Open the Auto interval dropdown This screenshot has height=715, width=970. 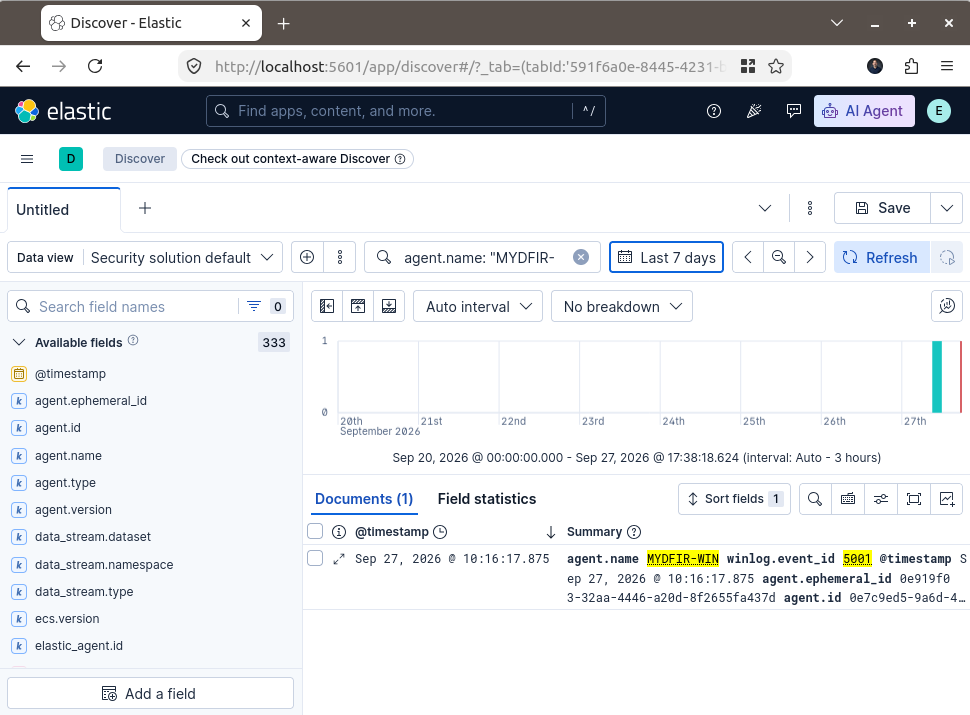coord(478,306)
